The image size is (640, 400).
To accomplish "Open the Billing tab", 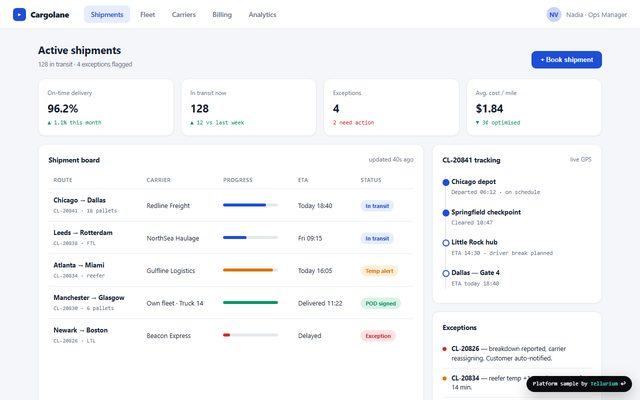I will tap(222, 15).
